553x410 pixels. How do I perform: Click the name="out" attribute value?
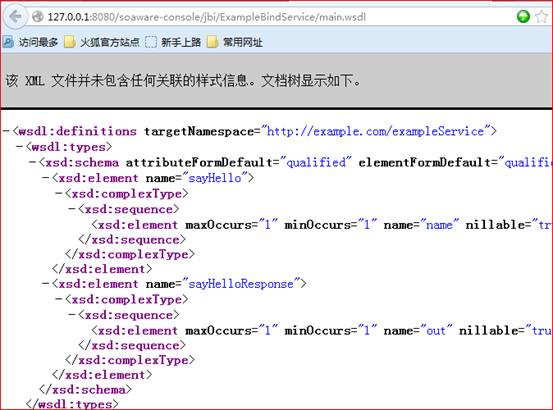pos(436,330)
